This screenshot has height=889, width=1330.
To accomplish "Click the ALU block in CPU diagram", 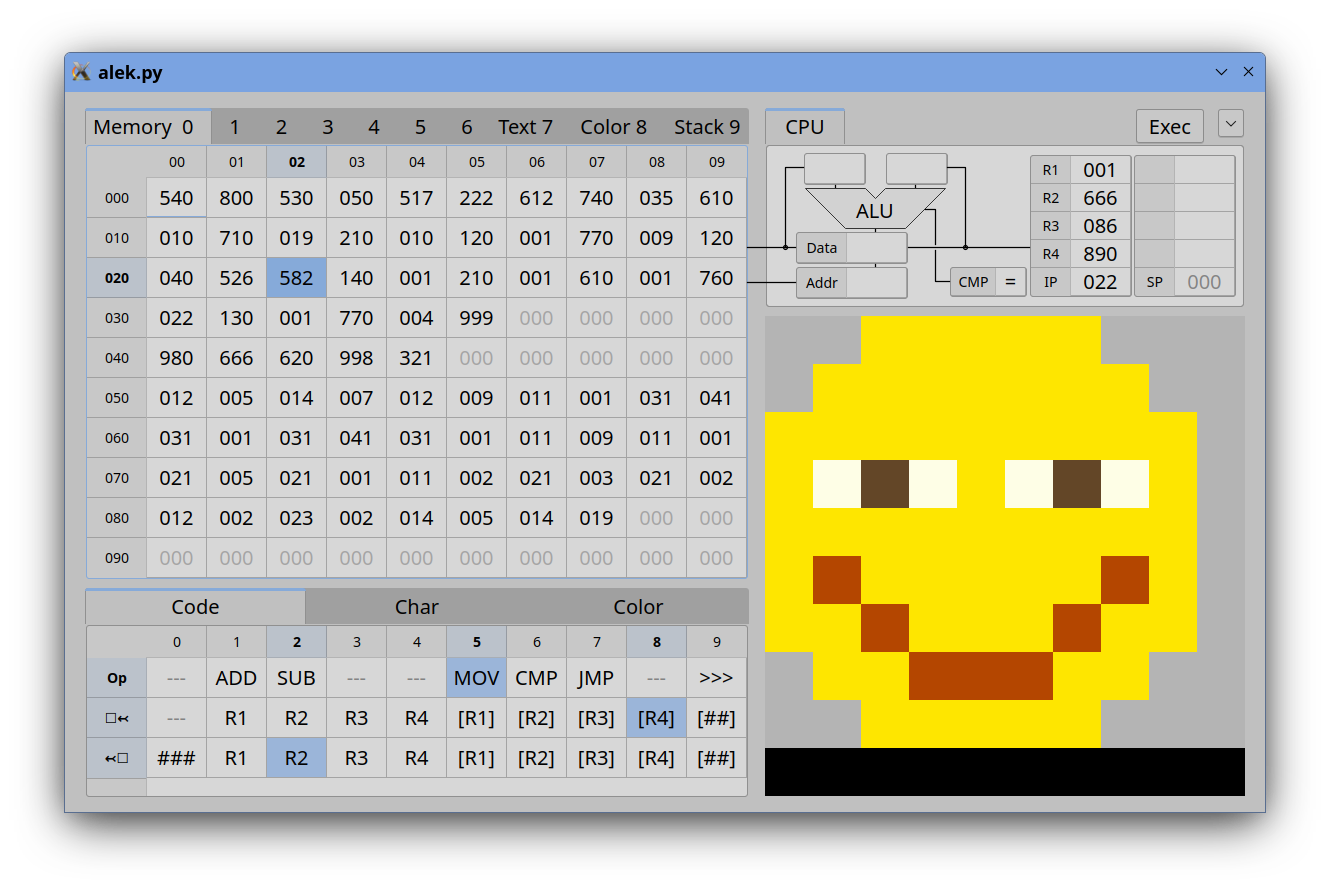I will tap(874, 211).
